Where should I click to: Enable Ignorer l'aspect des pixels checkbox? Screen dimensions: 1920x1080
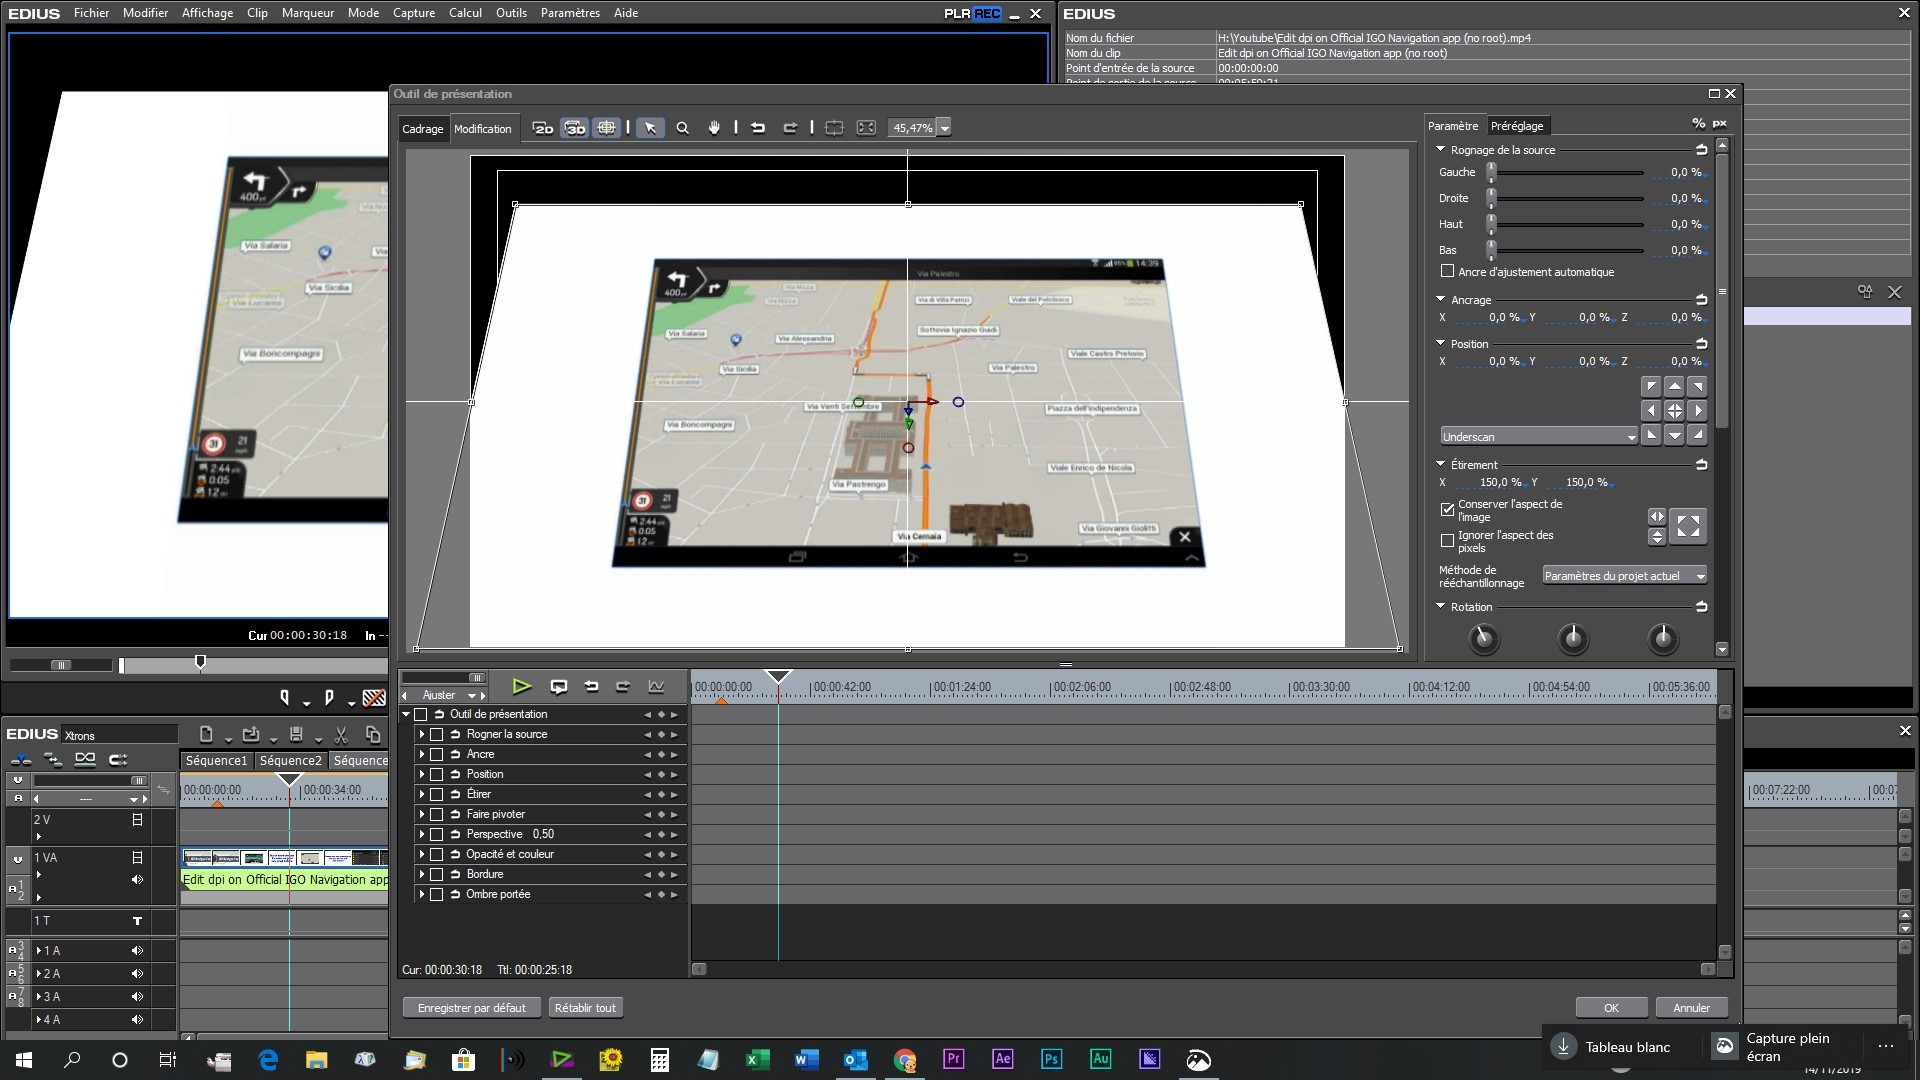click(x=1447, y=540)
